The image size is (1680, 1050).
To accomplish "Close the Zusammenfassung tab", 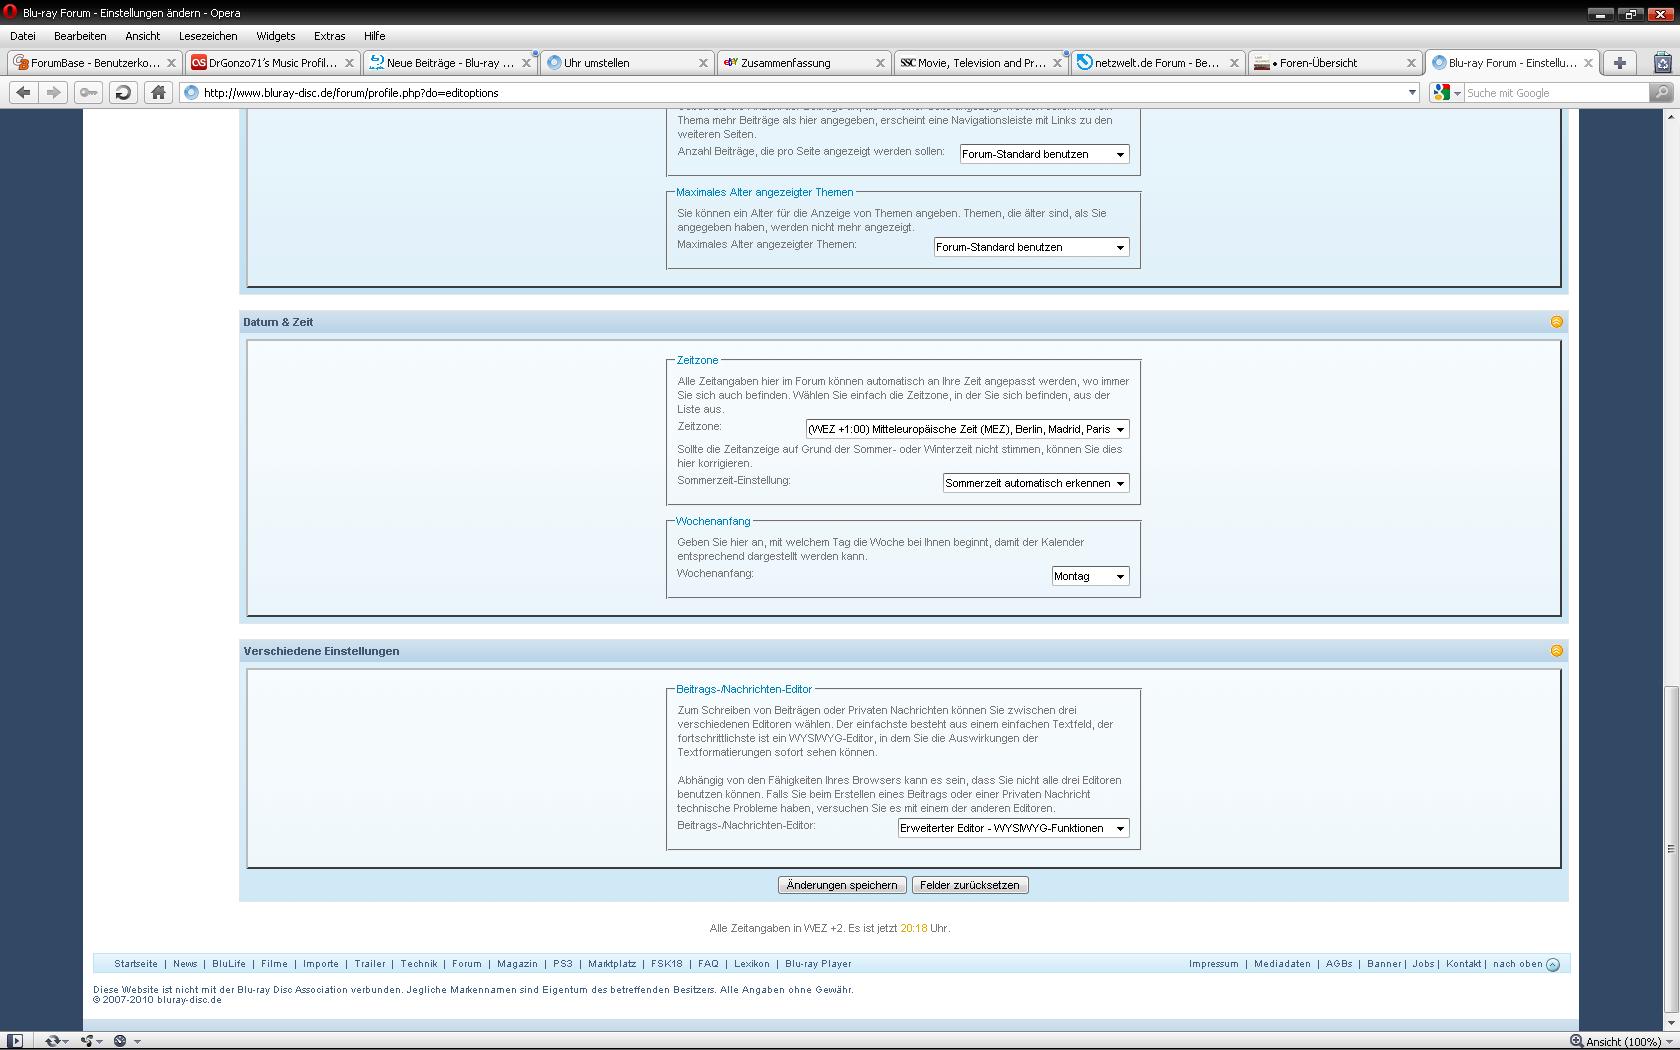I will 880,62.
